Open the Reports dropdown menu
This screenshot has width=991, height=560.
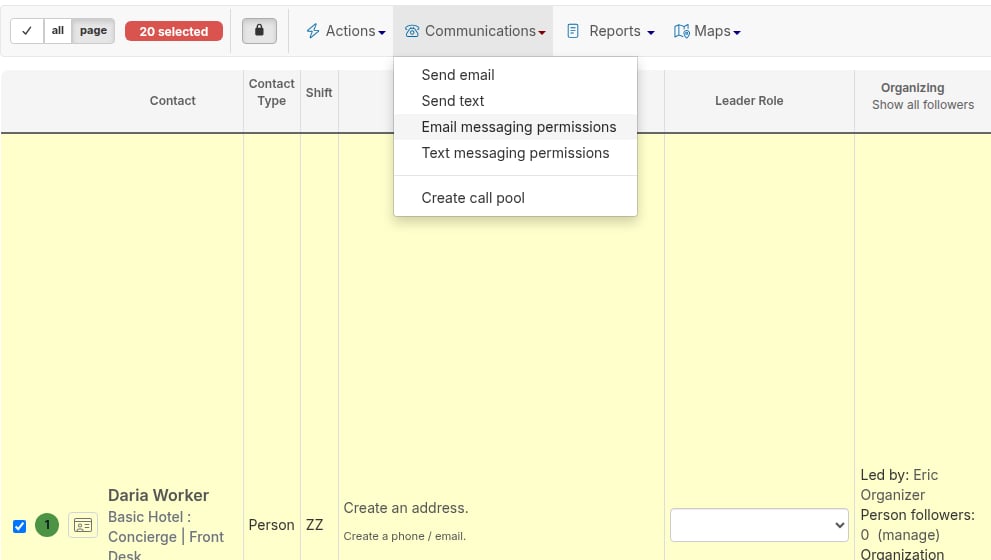point(611,31)
